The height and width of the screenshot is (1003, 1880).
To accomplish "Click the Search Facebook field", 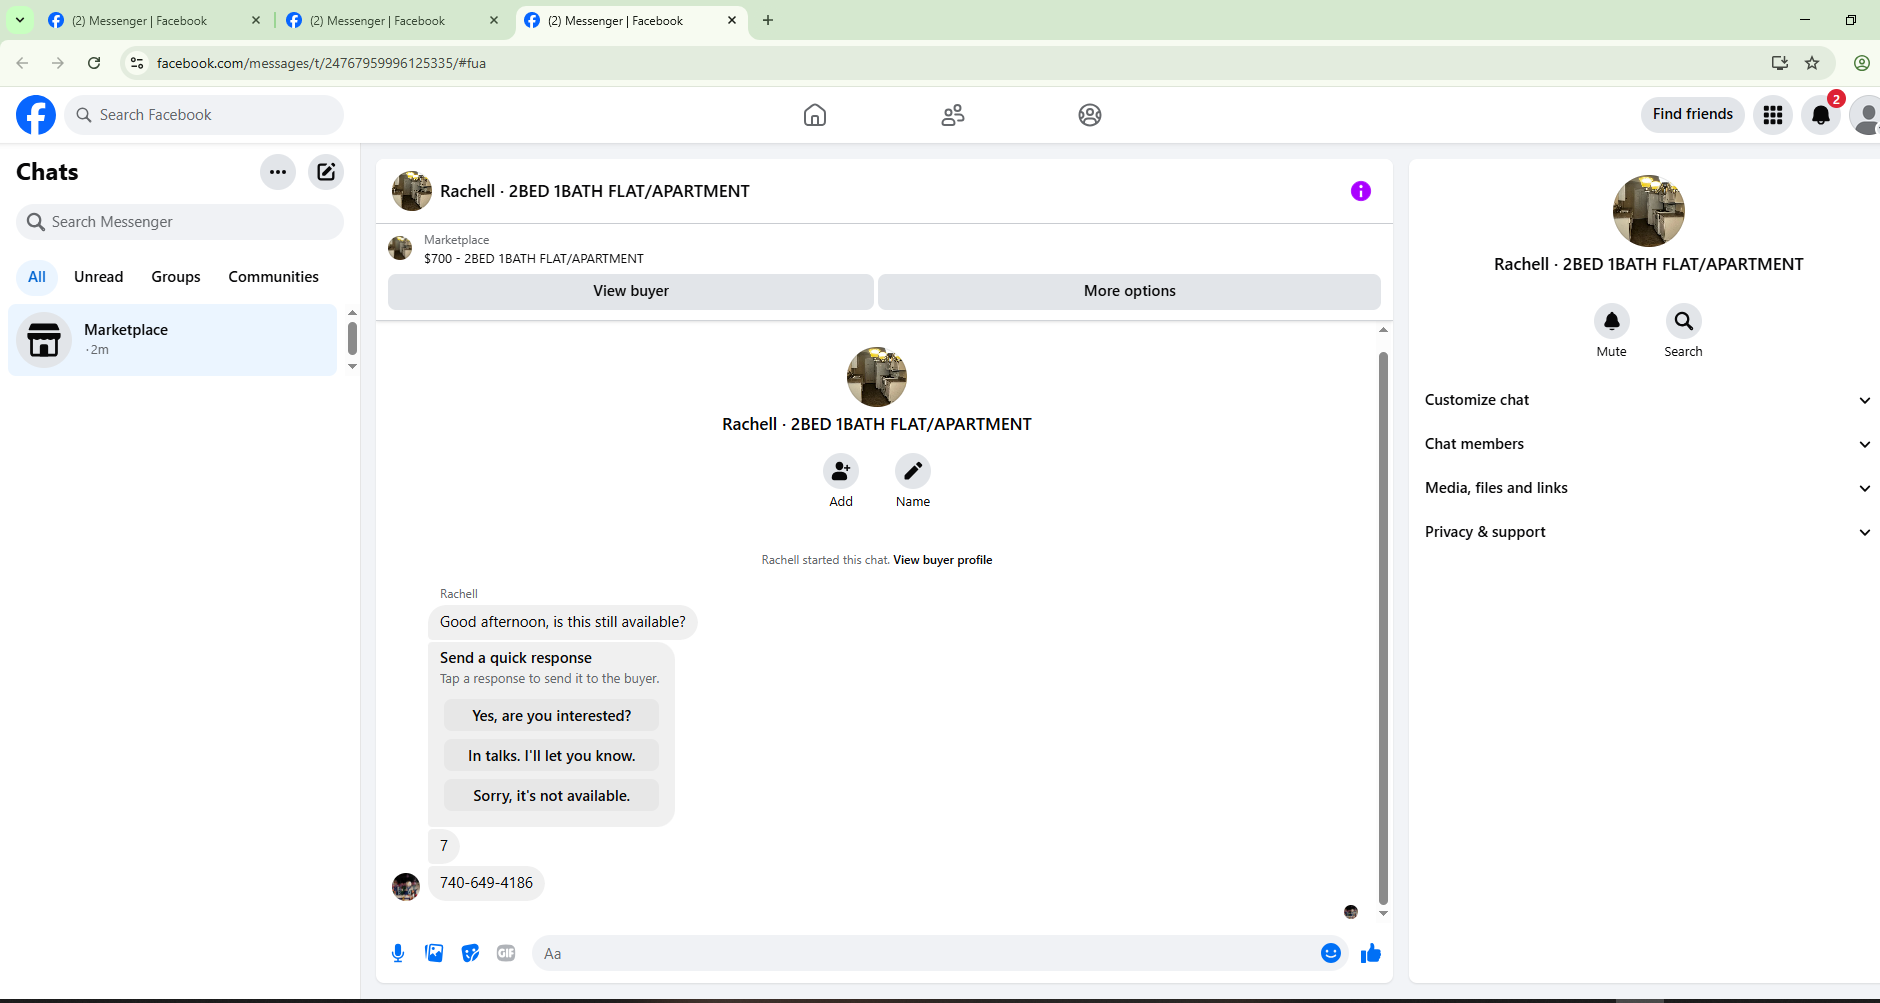I will [204, 115].
